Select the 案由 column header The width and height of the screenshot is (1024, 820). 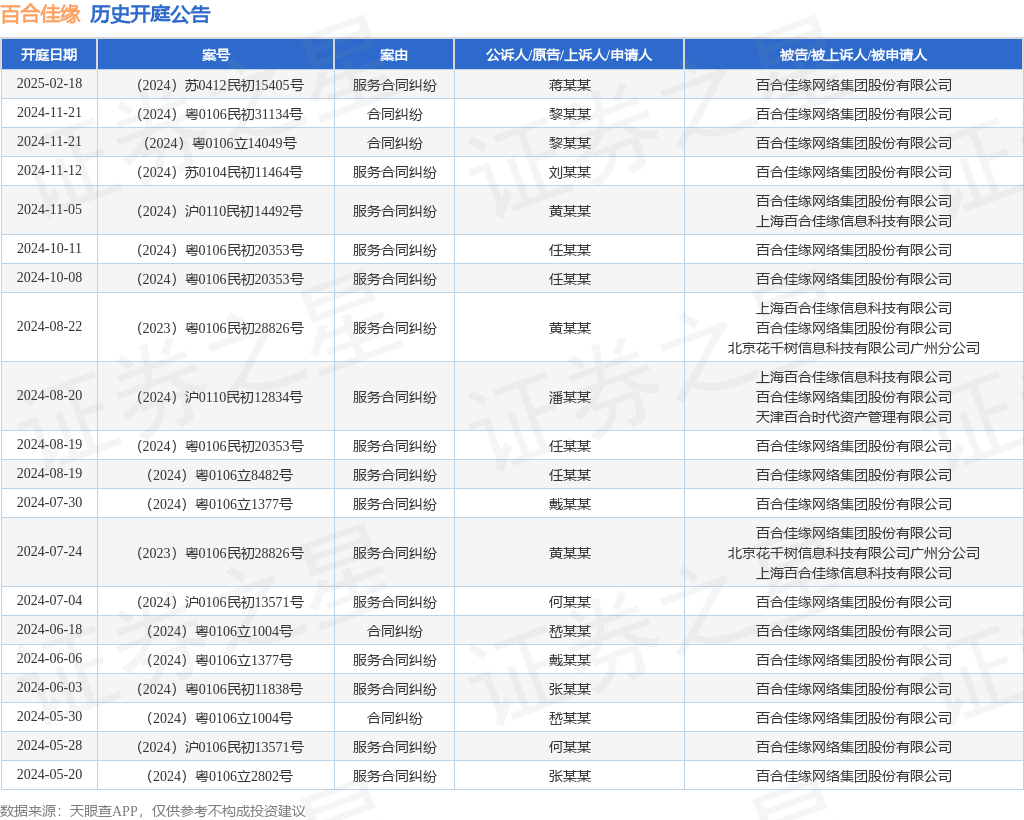click(394, 55)
